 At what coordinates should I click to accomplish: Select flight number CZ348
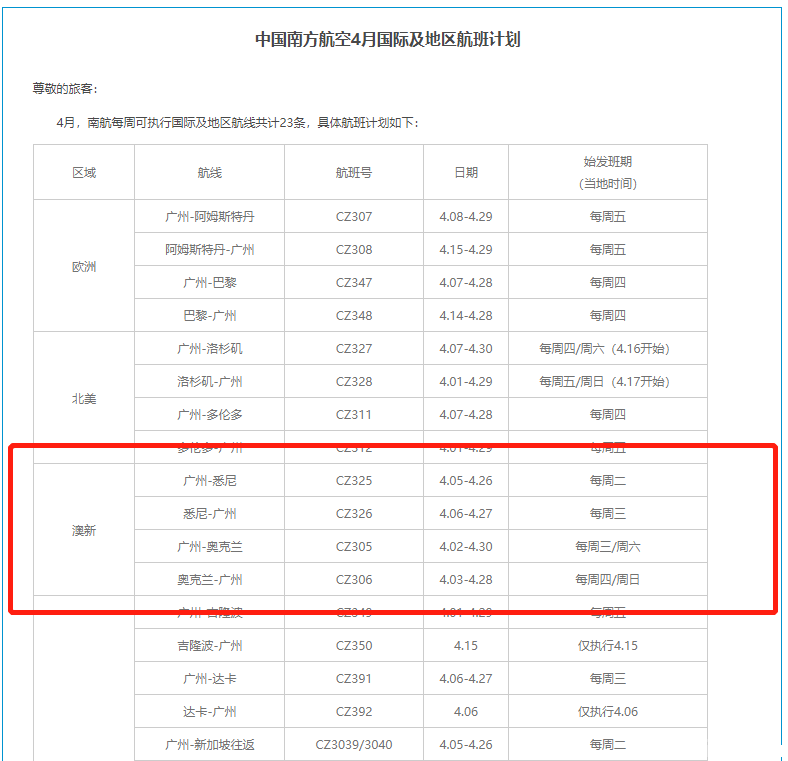pyautogui.click(x=354, y=316)
